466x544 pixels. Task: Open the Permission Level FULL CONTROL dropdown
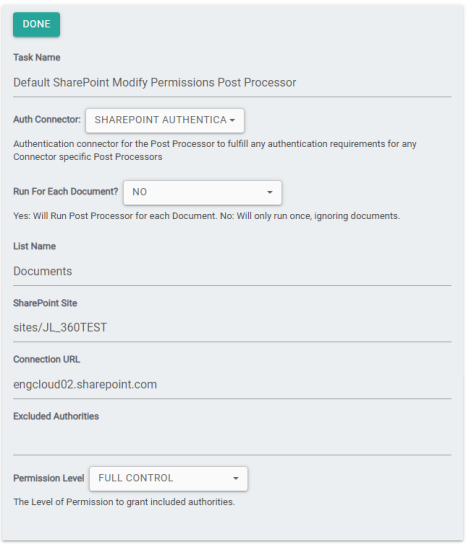click(169, 479)
